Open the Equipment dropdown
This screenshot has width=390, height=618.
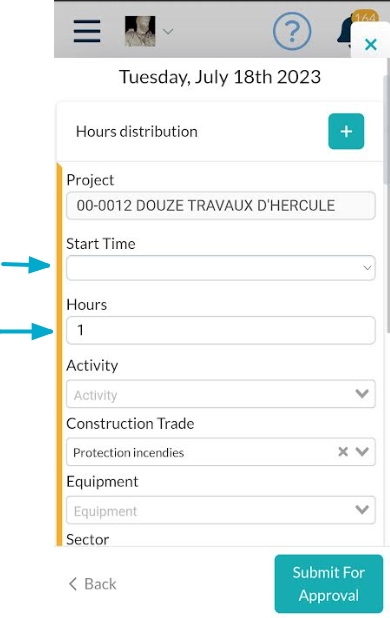[x=221, y=510]
